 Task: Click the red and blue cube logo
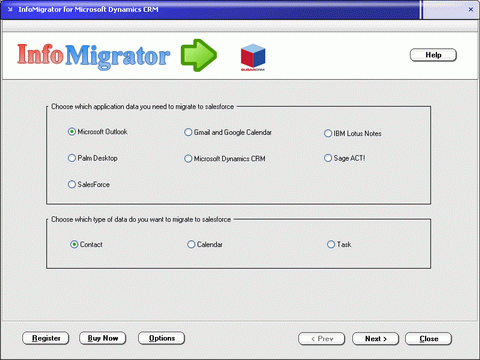(x=253, y=57)
